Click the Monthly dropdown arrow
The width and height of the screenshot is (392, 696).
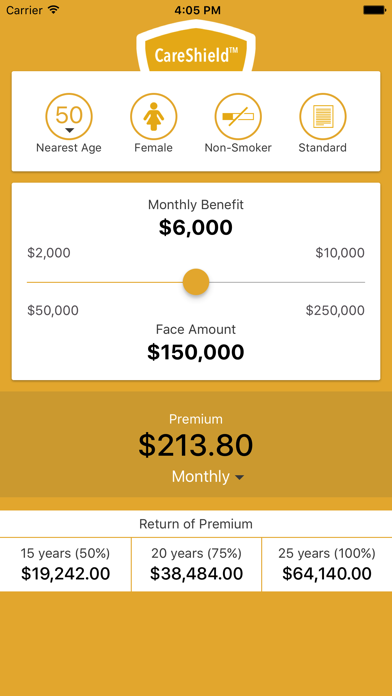tap(239, 478)
